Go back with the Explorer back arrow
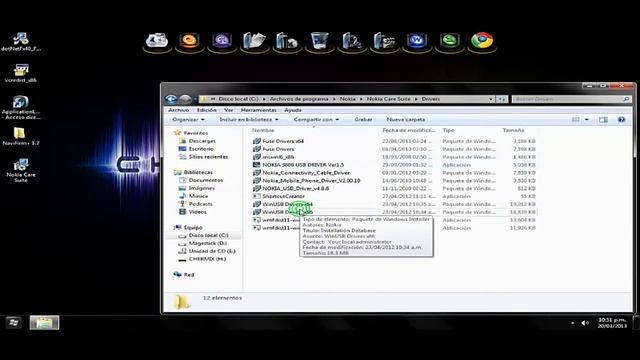The width and height of the screenshot is (640, 360). (x=171, y=99)
